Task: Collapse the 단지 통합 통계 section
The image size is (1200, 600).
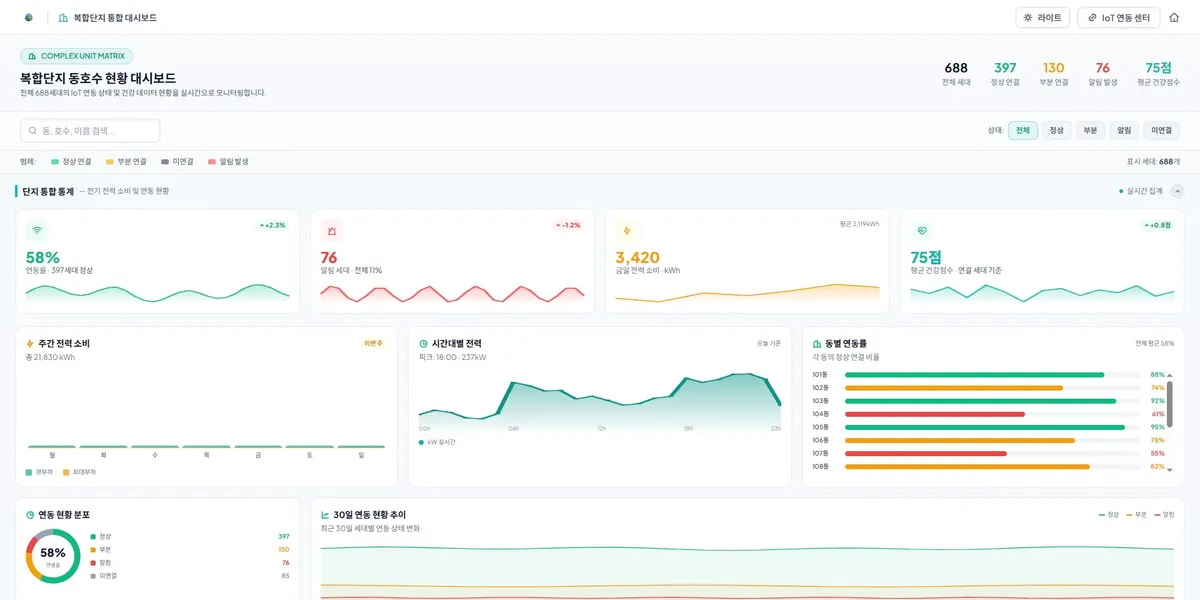Action: click(1177, 191)
